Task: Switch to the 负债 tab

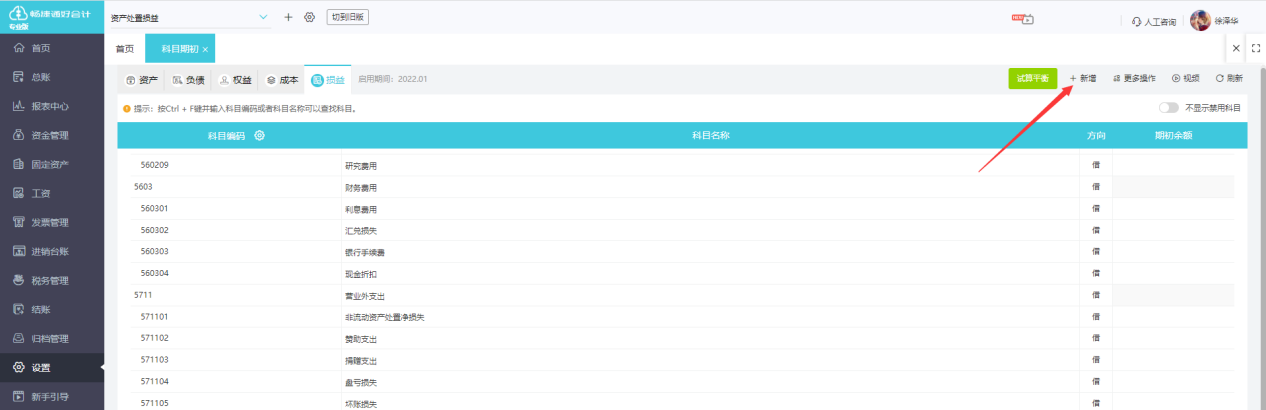Action: pyautogui.click(x=188, y=80)
